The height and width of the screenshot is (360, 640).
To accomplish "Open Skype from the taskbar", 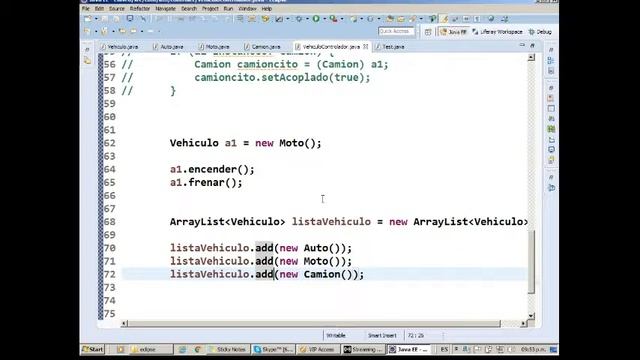I will coord(273,349).
